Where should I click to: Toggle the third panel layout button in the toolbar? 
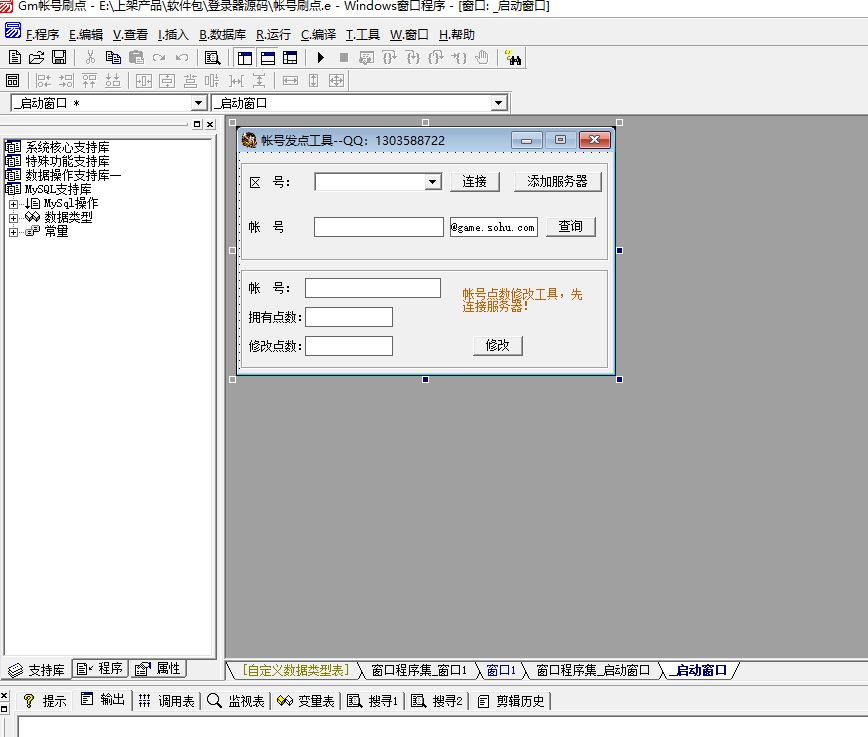(290, 58)
